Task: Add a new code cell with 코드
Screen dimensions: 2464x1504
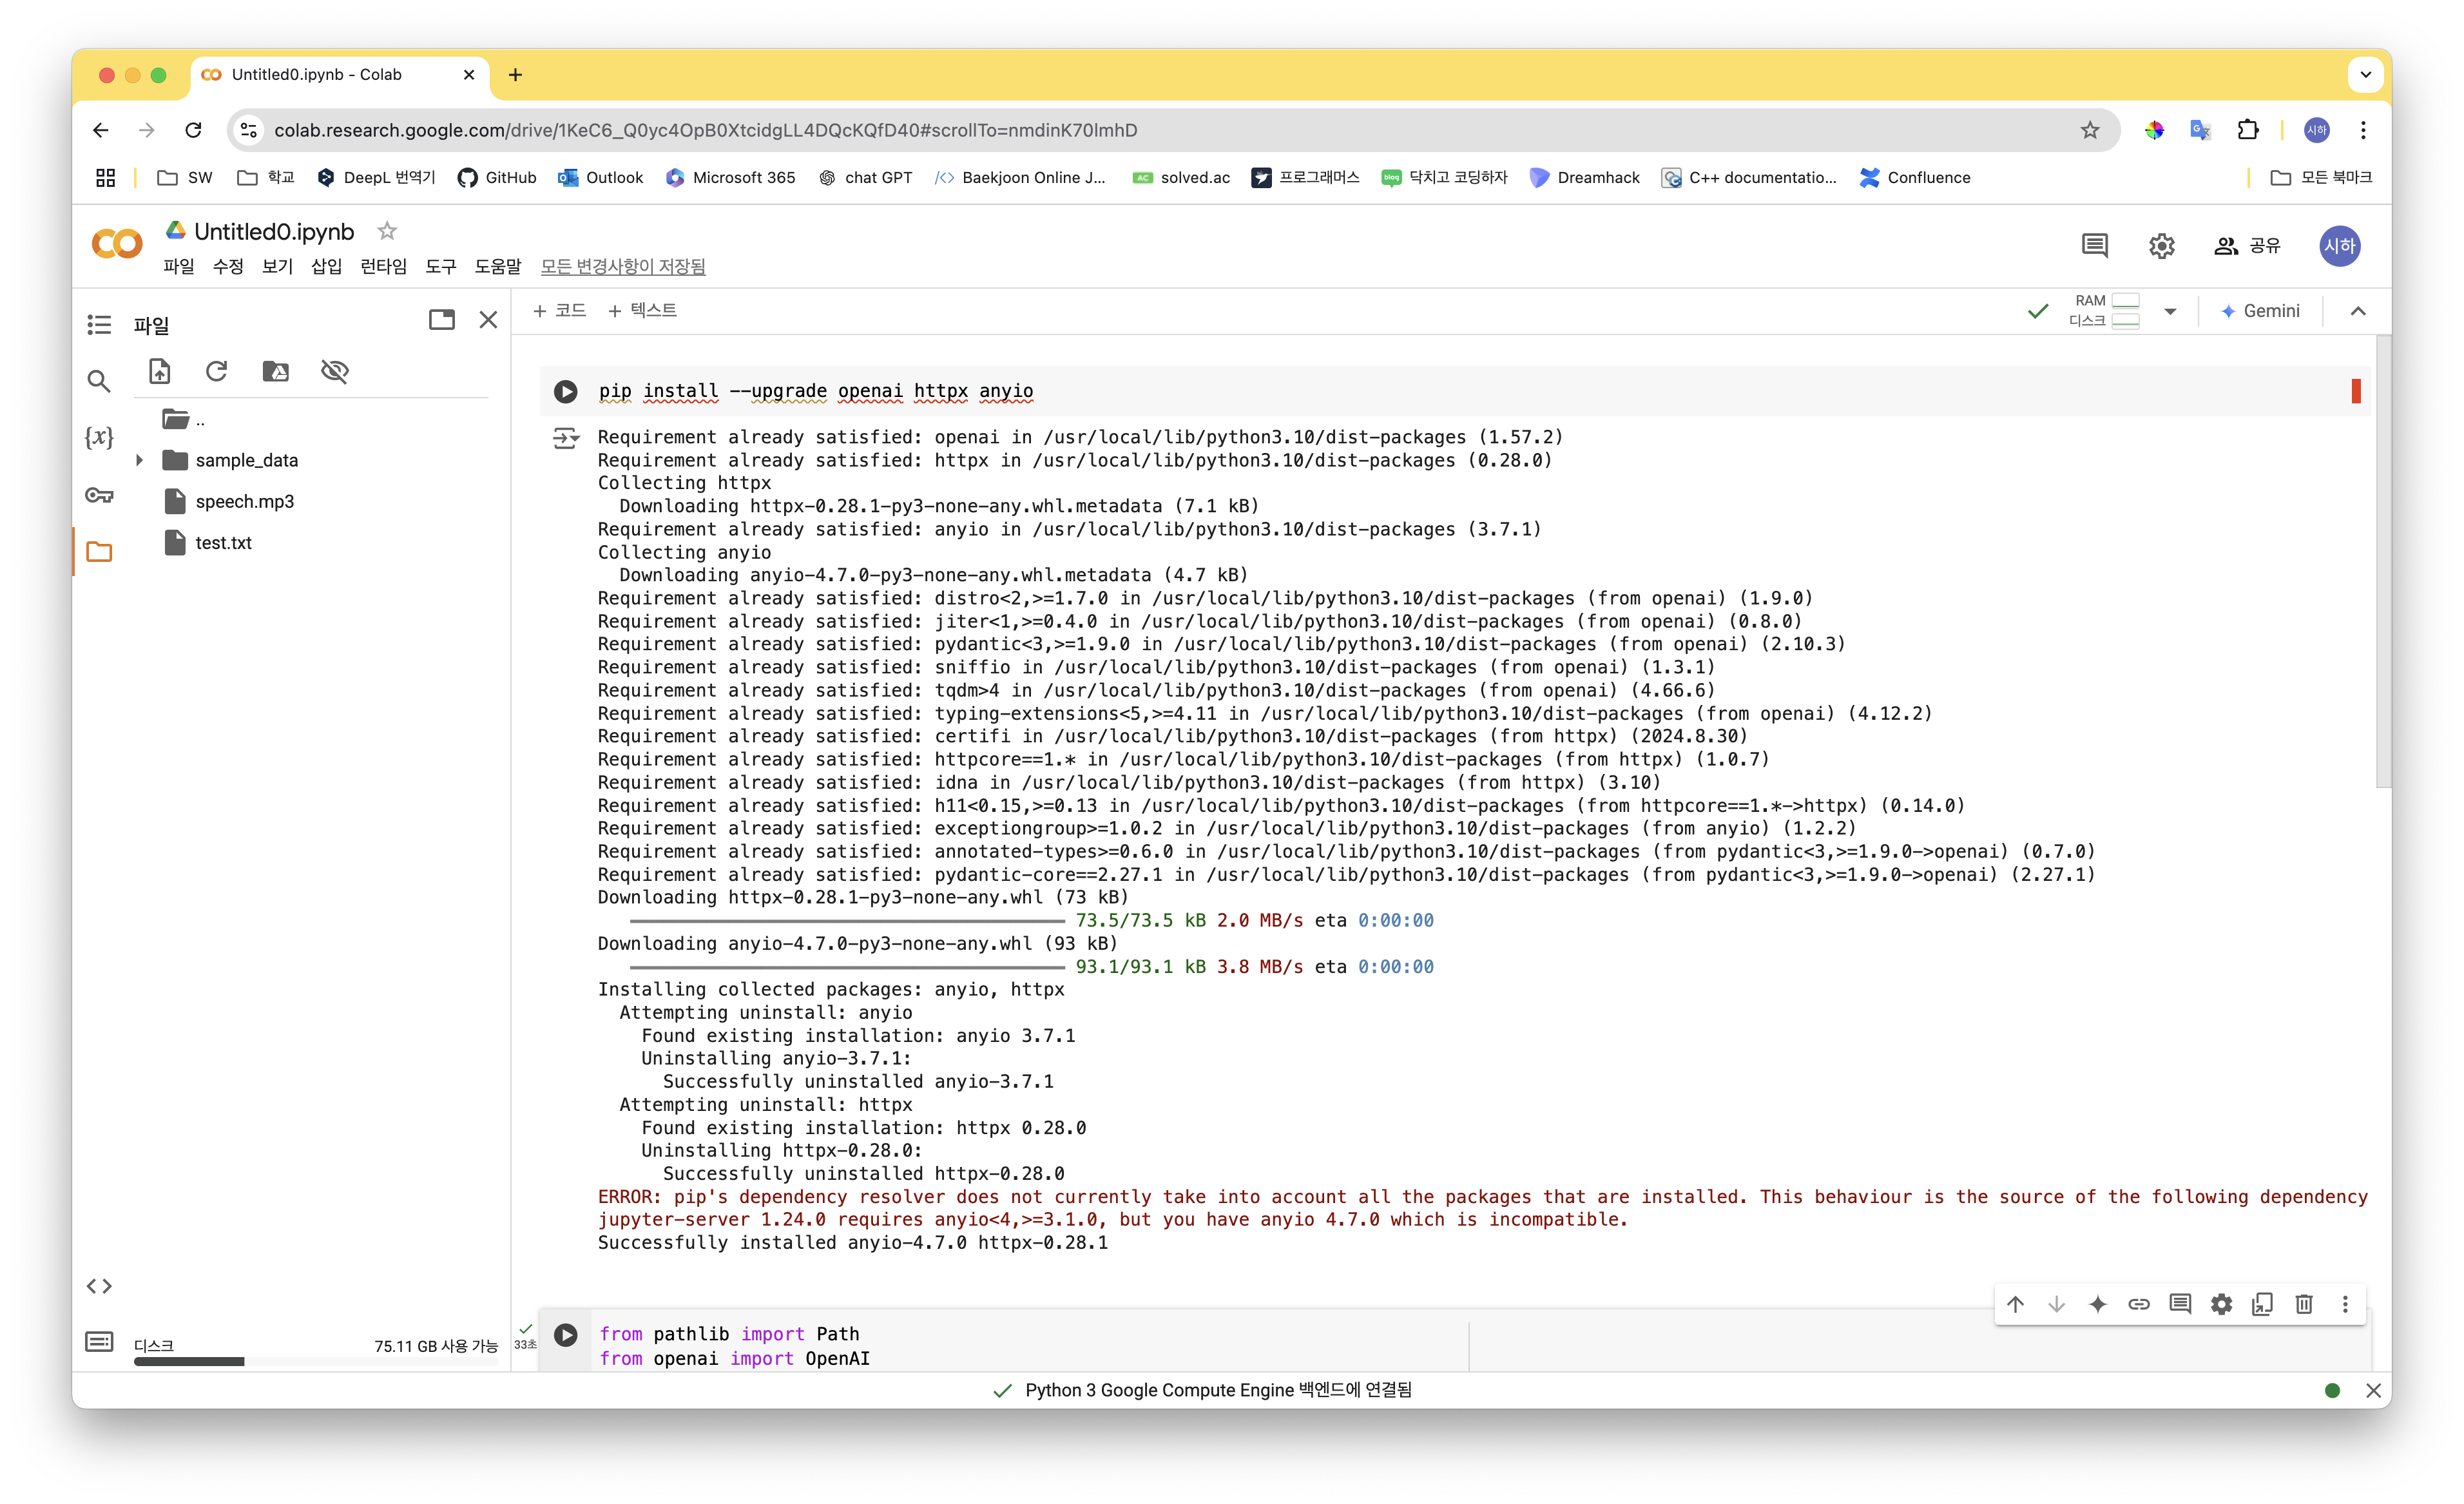Action: click(560, 310)
